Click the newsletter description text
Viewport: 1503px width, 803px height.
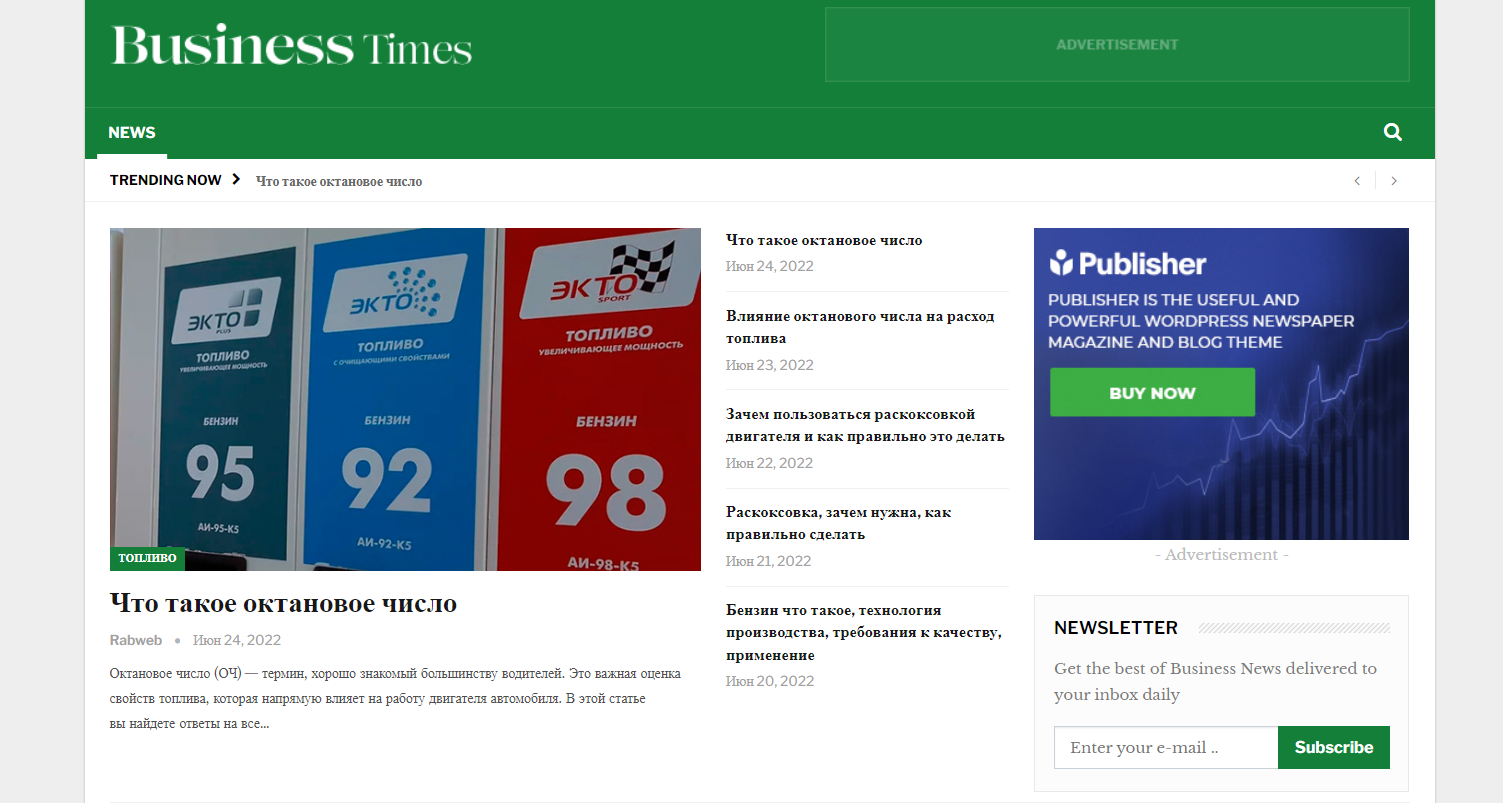click(x=1215, y=681)
